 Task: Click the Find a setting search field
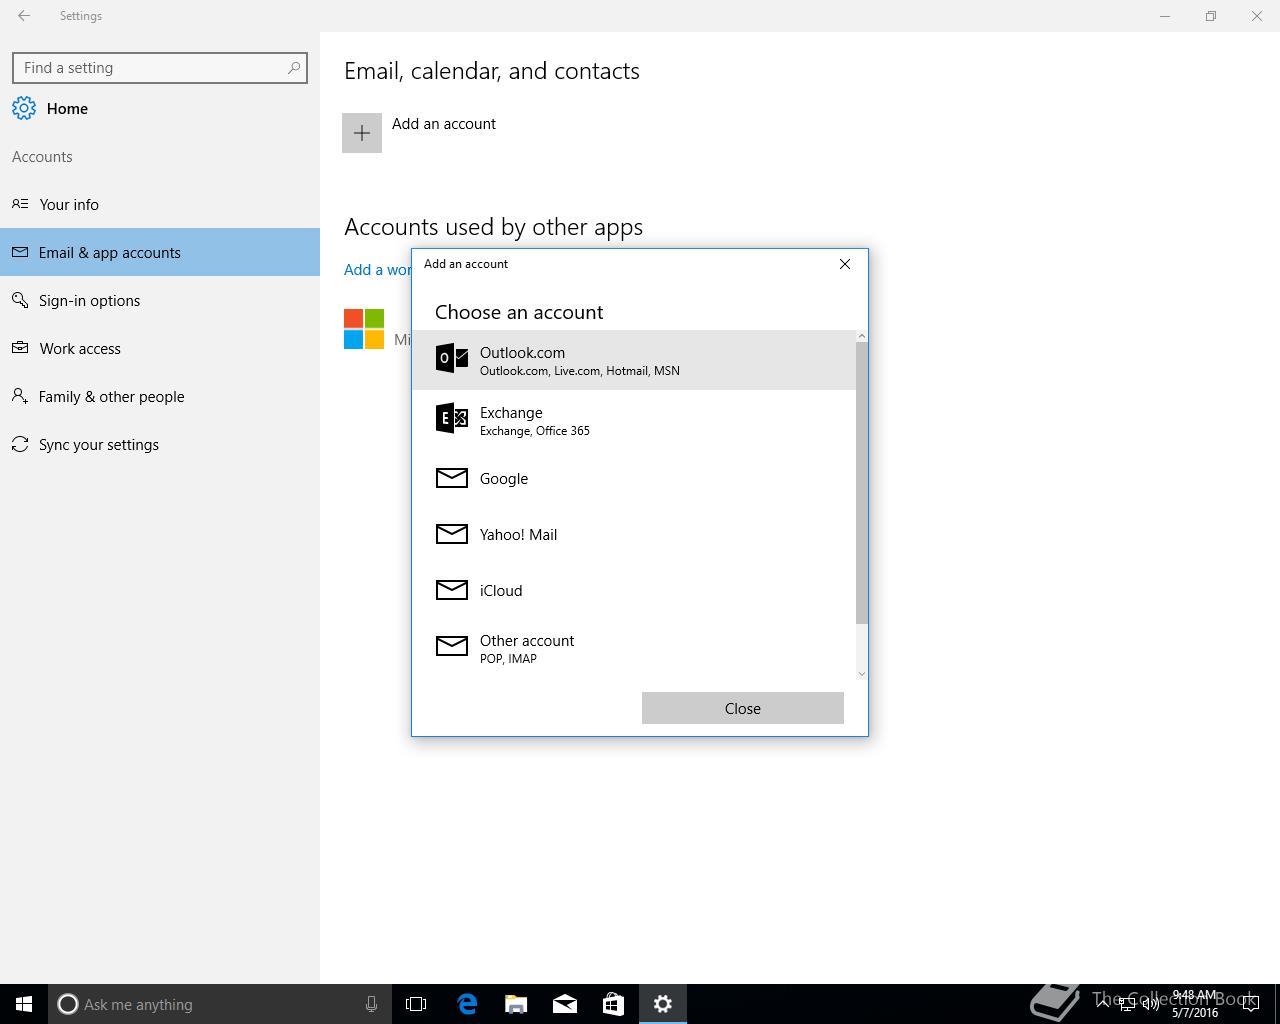coord(160,68)
